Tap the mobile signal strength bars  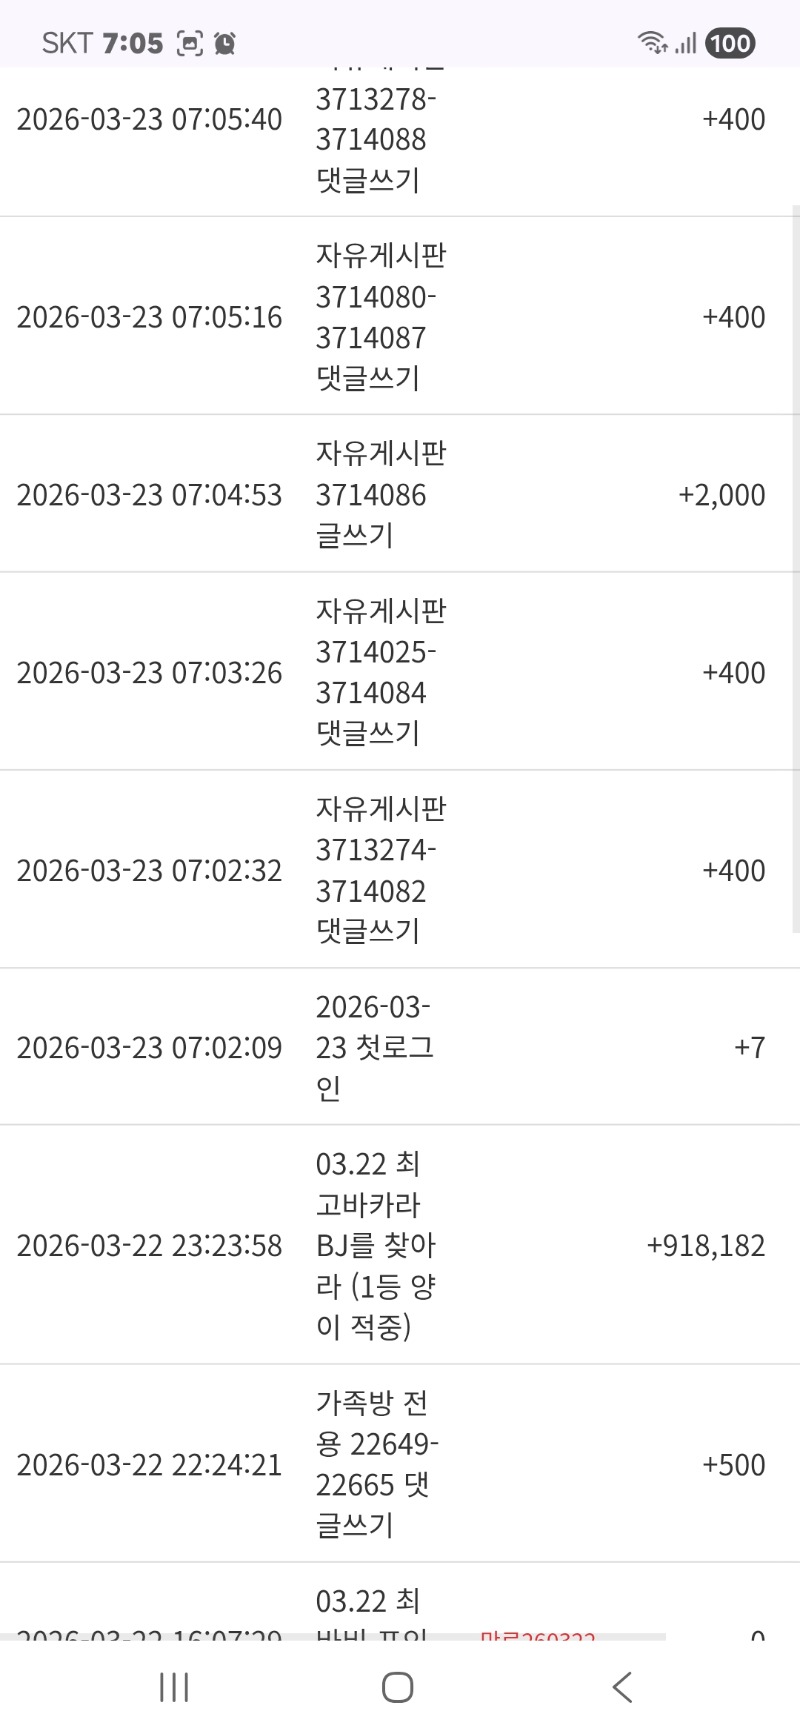[685, 43]
